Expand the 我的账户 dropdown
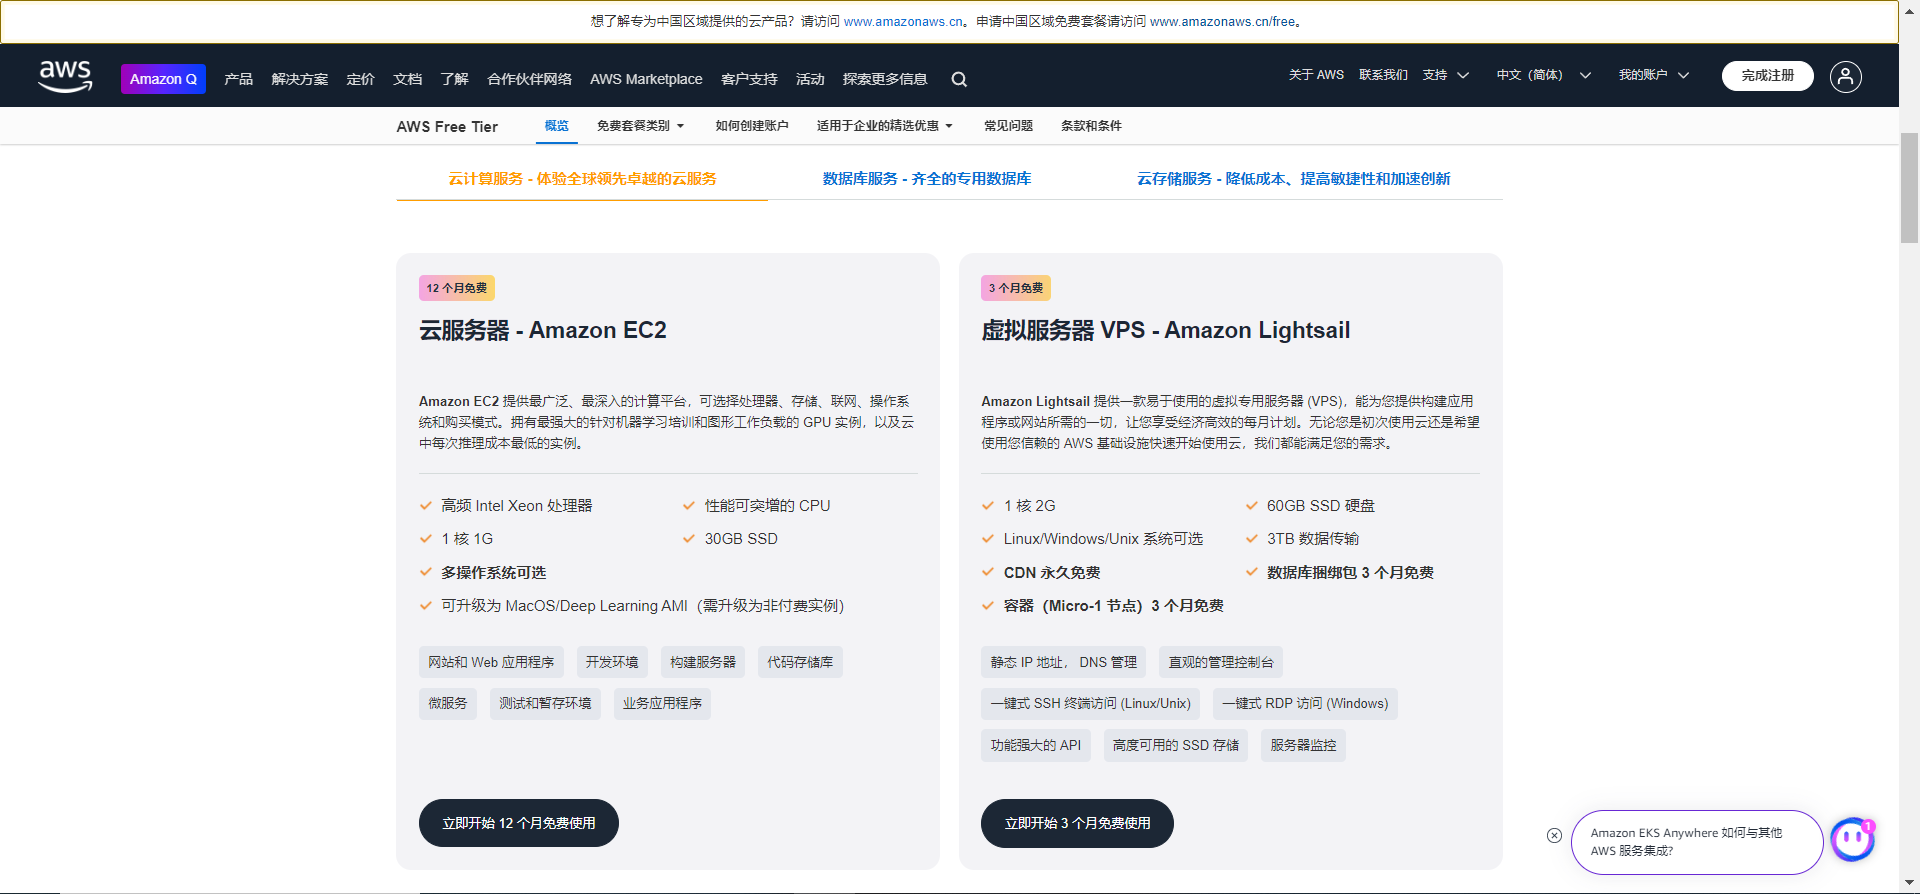This screenshot has width=1920, height=894. coord(1654,75)
